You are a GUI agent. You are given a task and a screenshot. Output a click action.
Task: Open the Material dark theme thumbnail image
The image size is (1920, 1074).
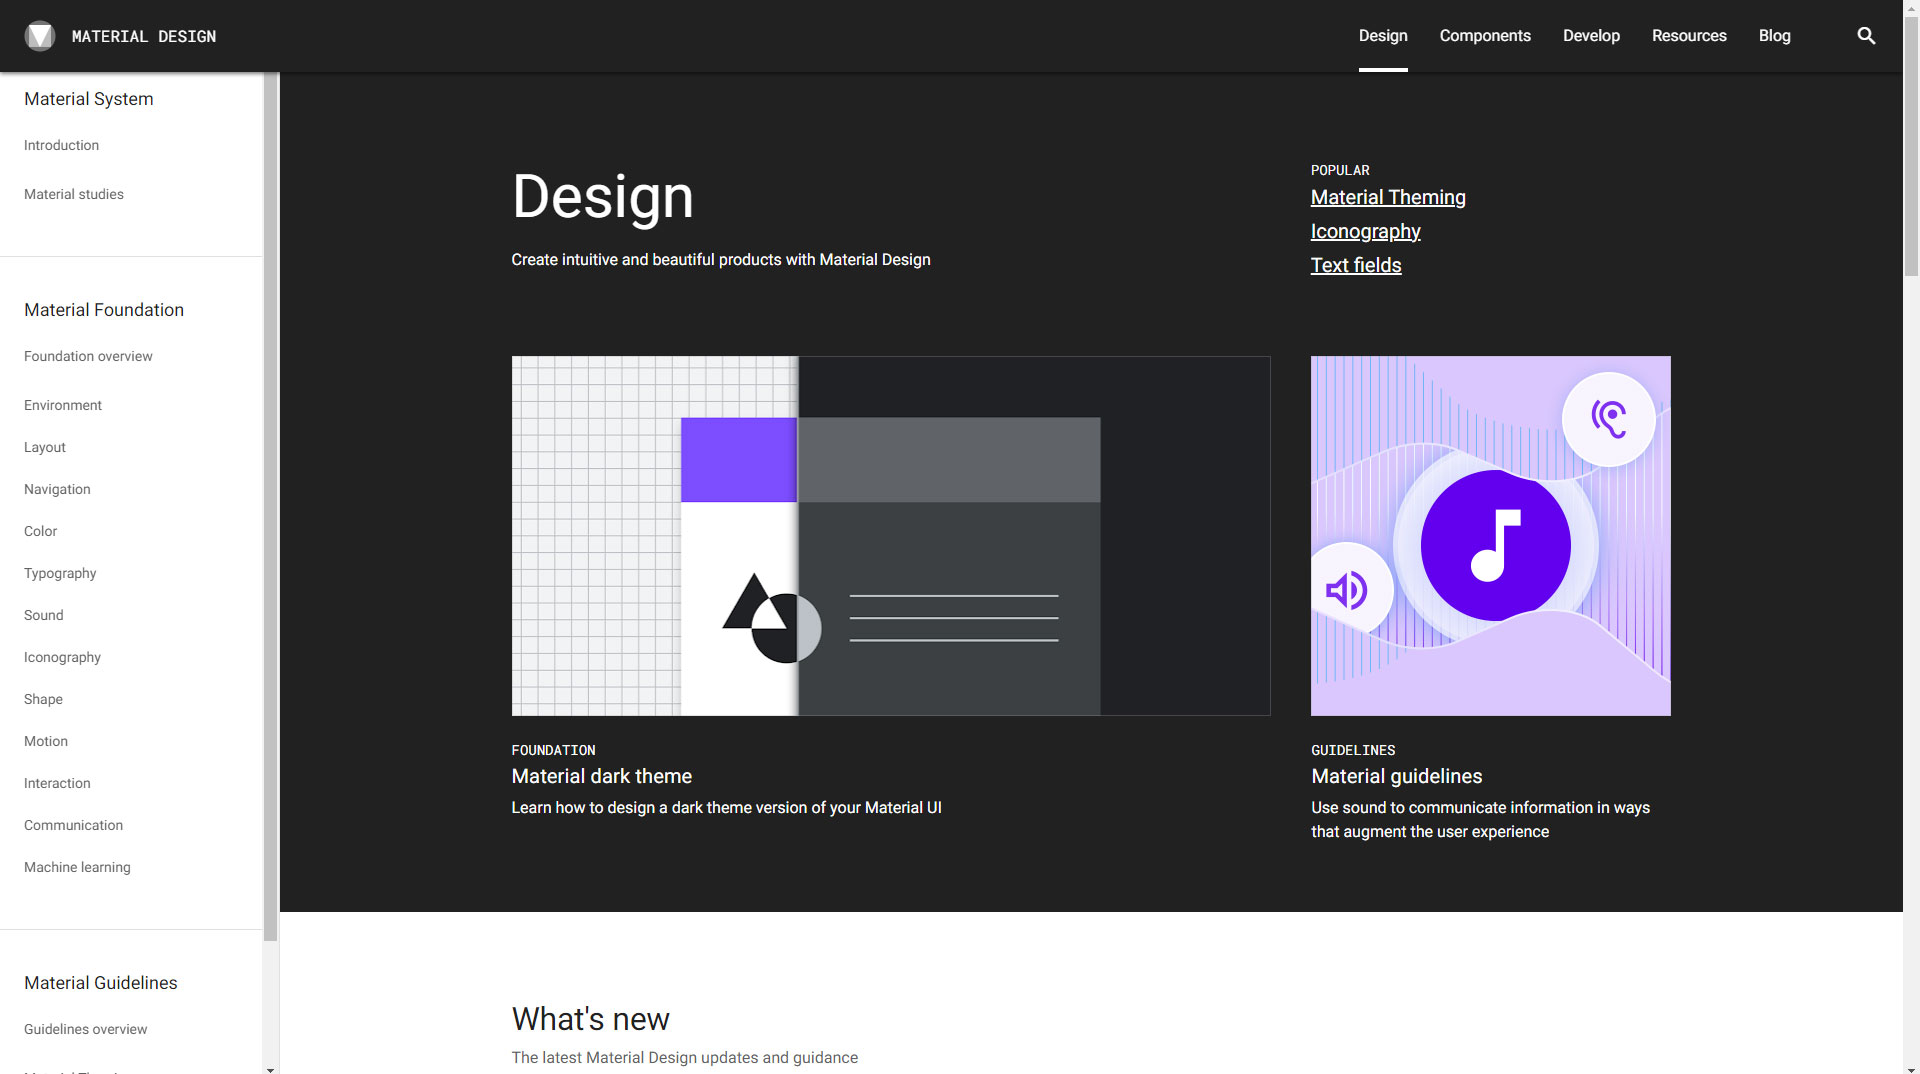[x=891, y=536]
